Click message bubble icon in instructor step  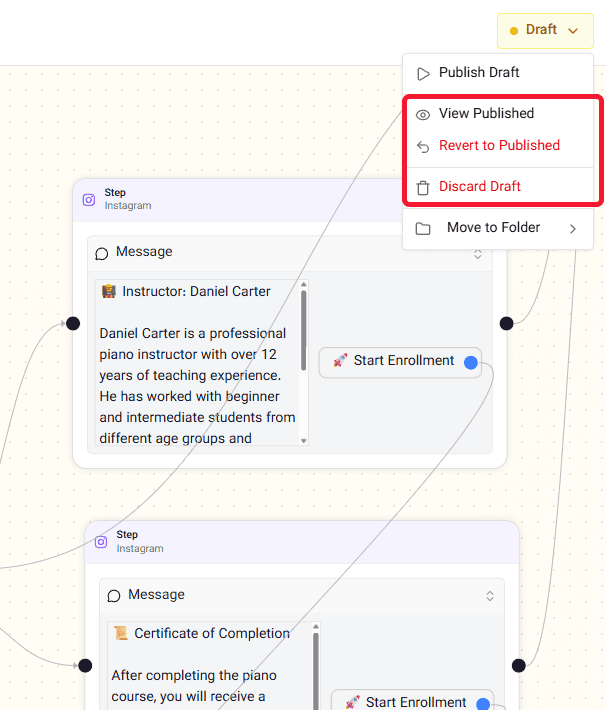click(101, 254)
